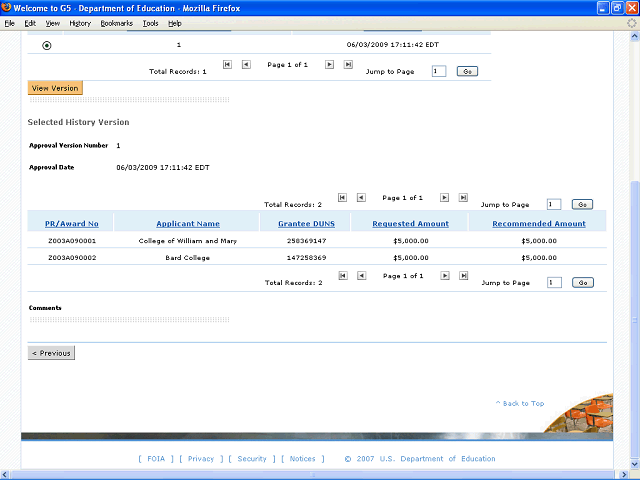Click award number 2003A090001

coord(72,241)
